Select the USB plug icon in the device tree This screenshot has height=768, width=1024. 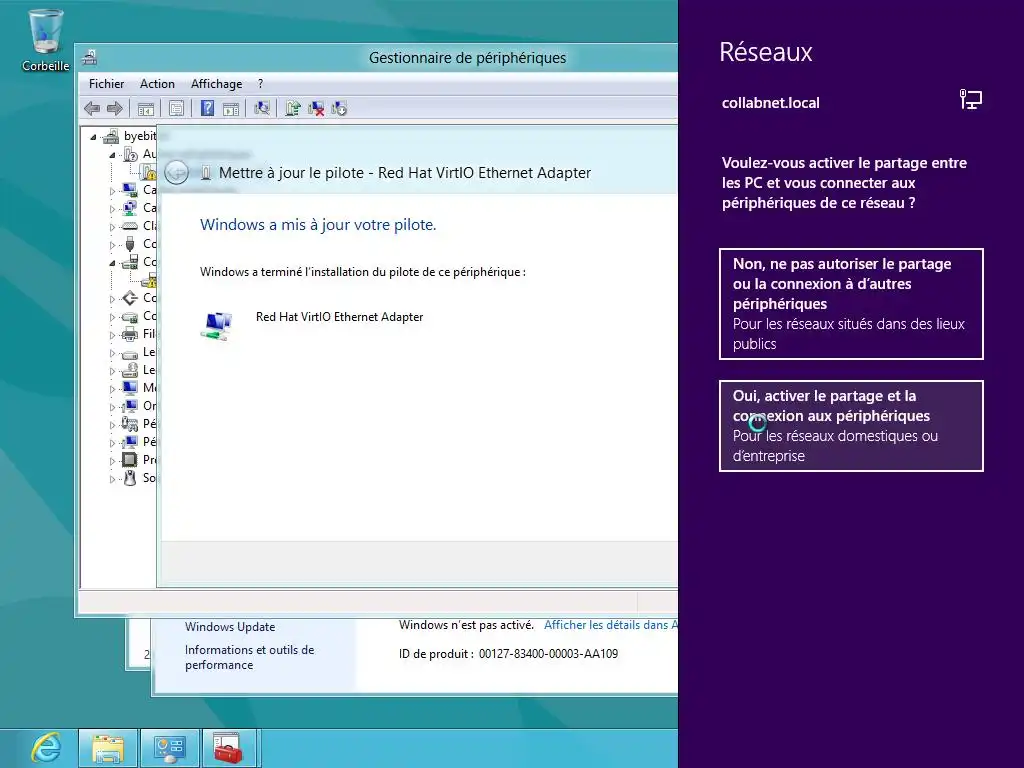(x=130, y=244)
